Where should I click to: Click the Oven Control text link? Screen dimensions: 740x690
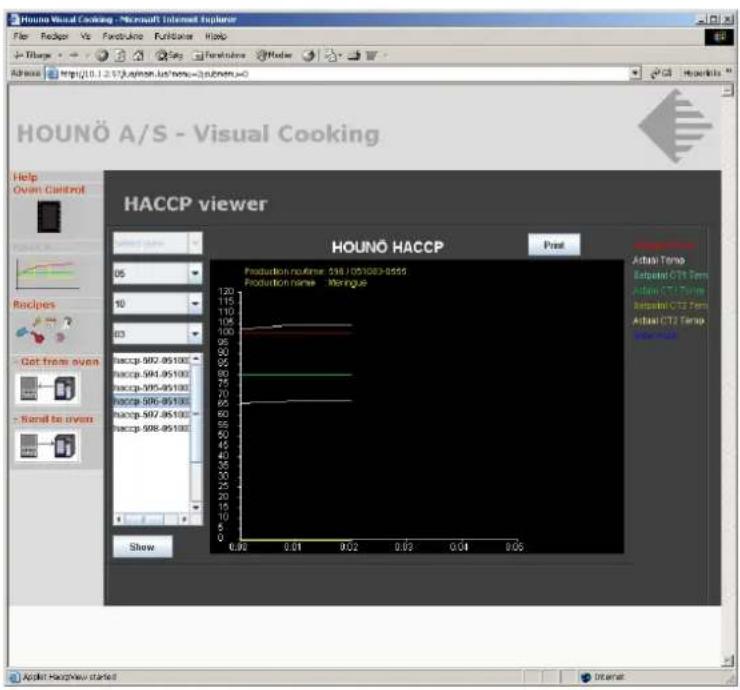coord(49,190)
